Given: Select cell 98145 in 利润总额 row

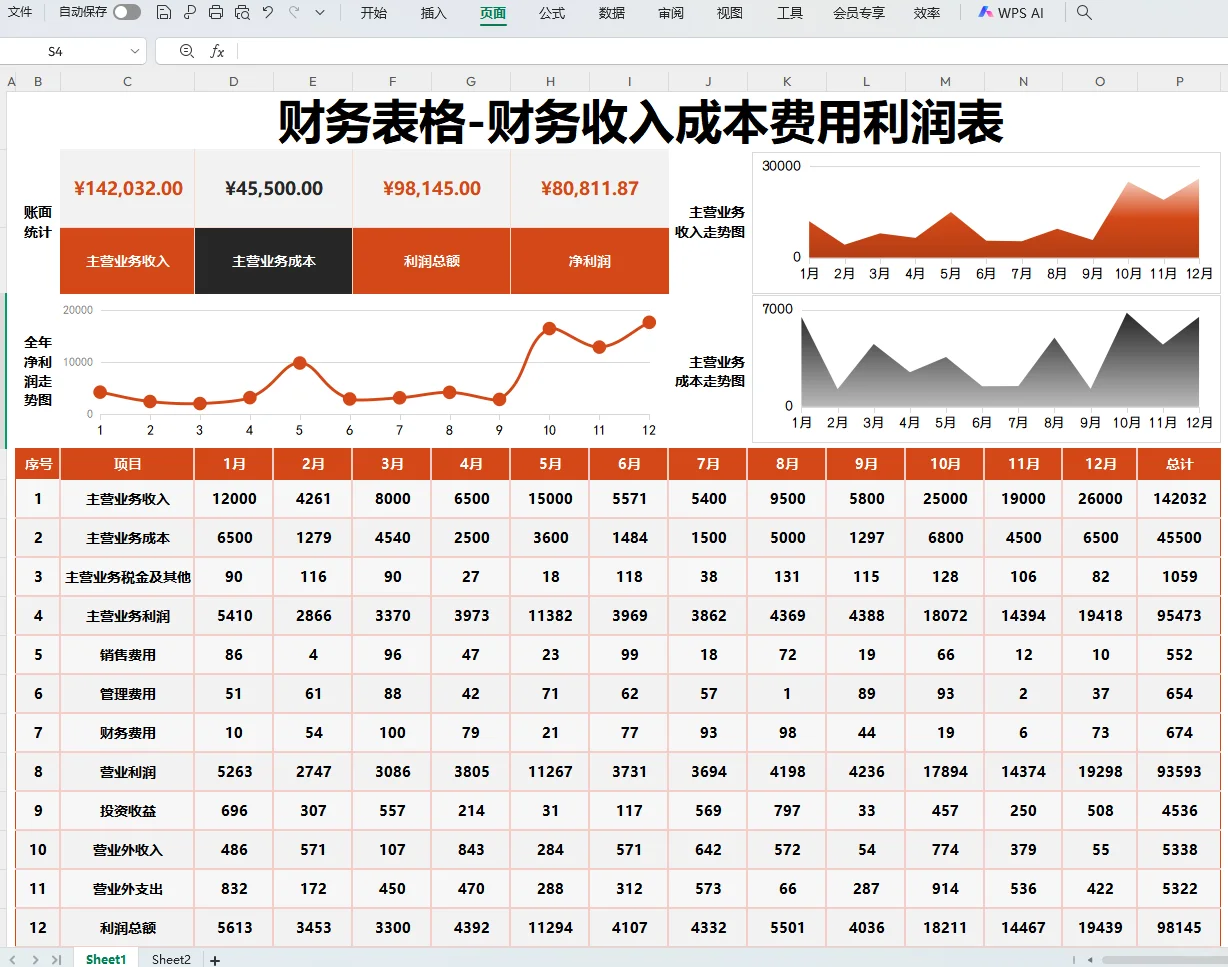Looking at the screenshot, I should click(1180, 928).
